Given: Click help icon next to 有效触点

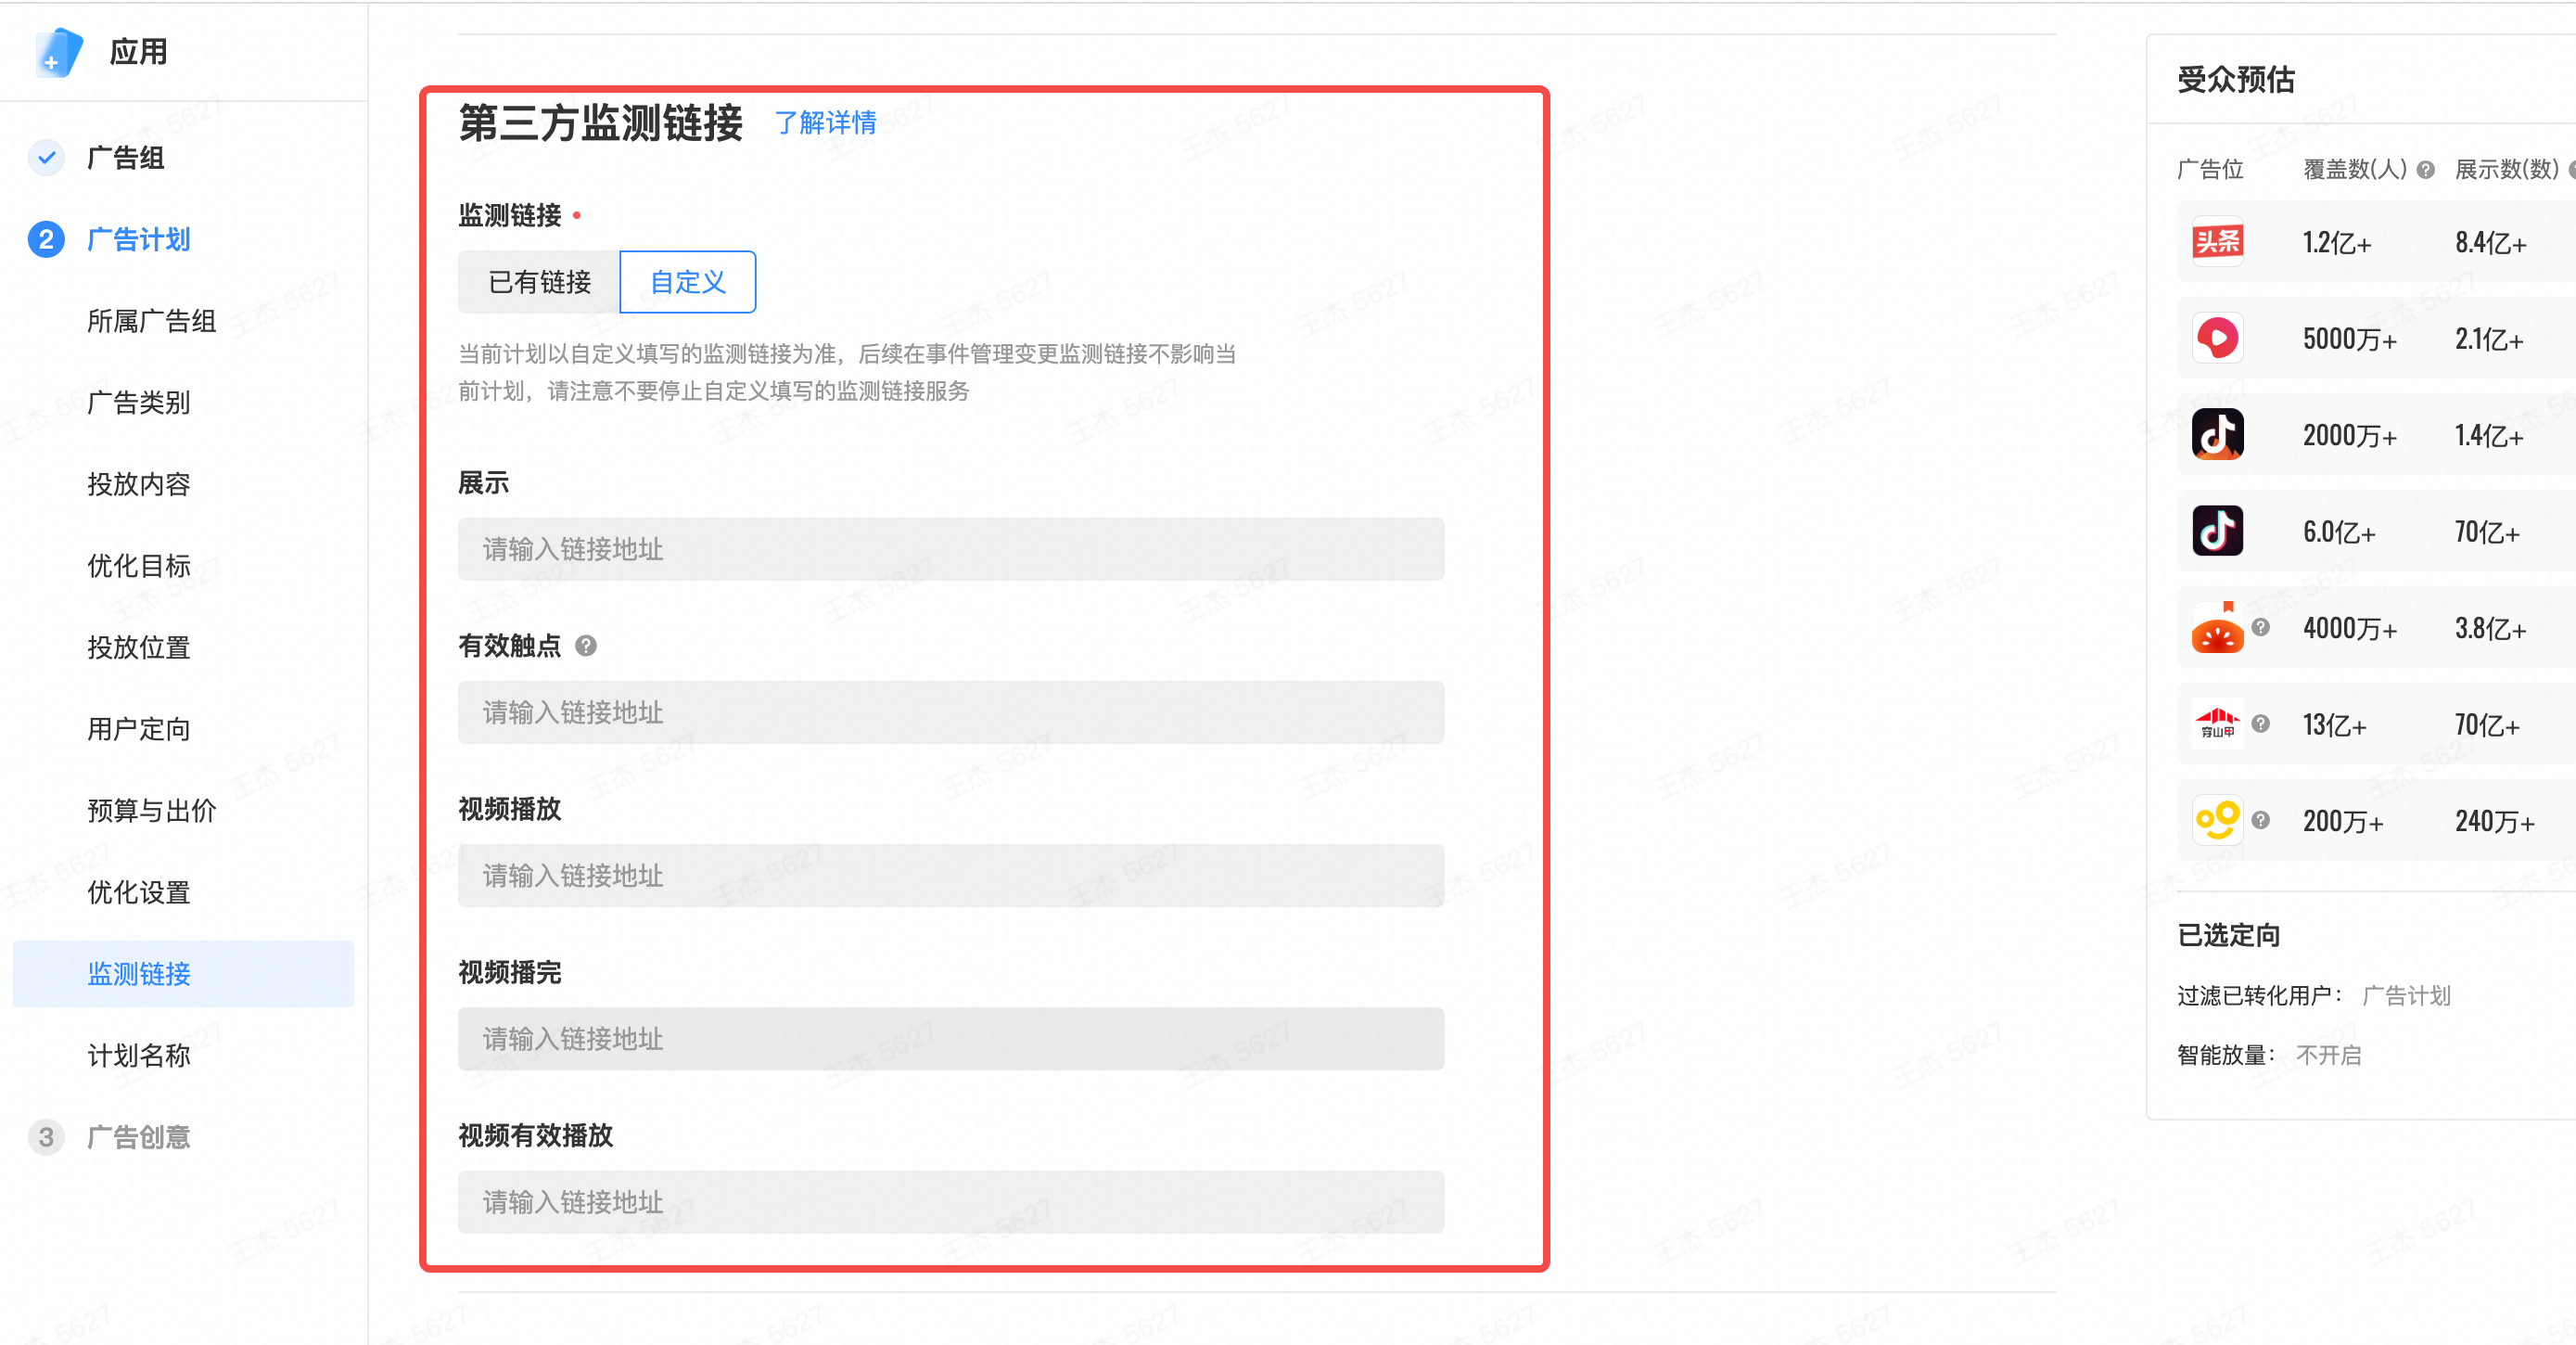Looking at the screenshot, I should 586,646.
